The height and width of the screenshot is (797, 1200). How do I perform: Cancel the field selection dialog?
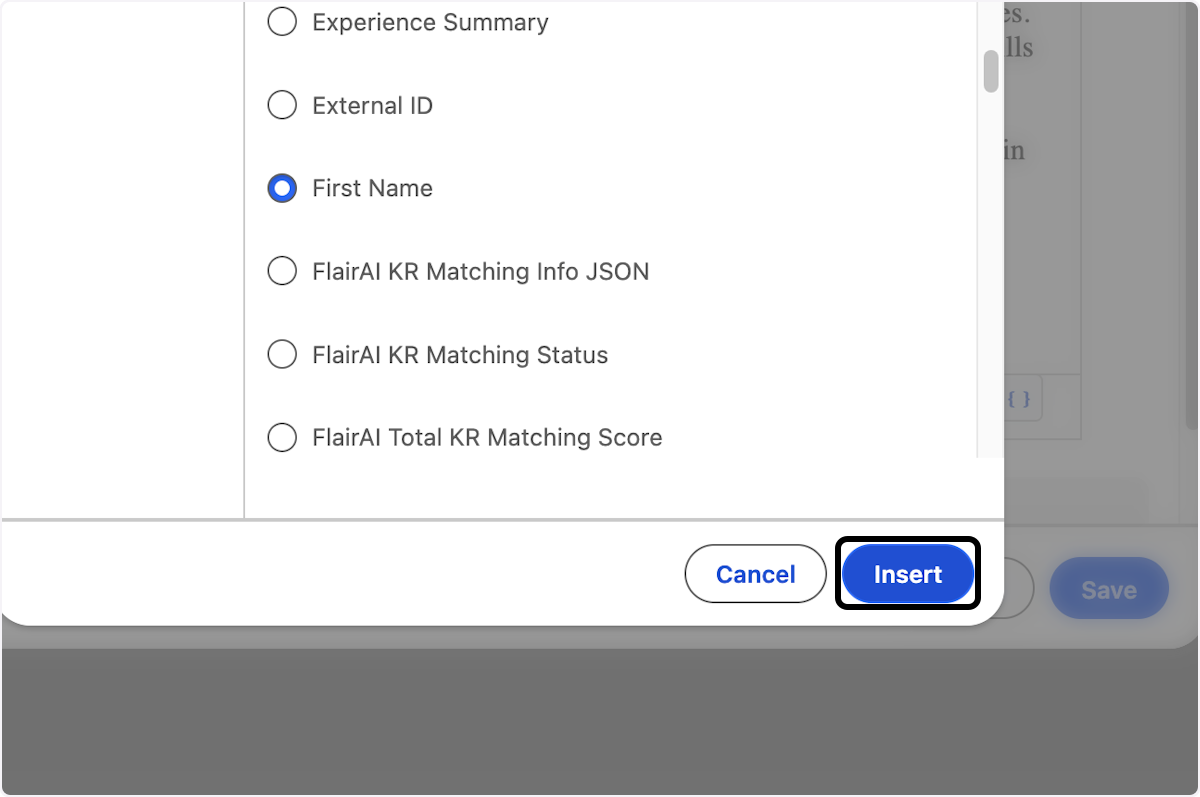click(x=755, y=574)
